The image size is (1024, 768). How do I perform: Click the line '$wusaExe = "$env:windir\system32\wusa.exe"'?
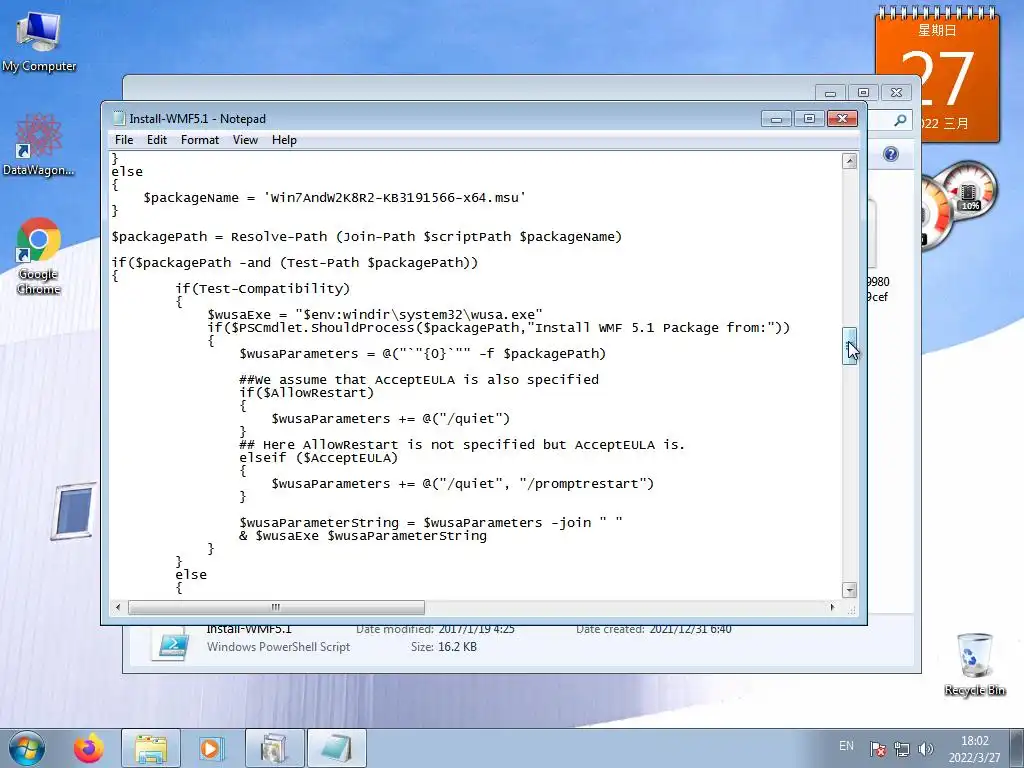tap(375, 314)
